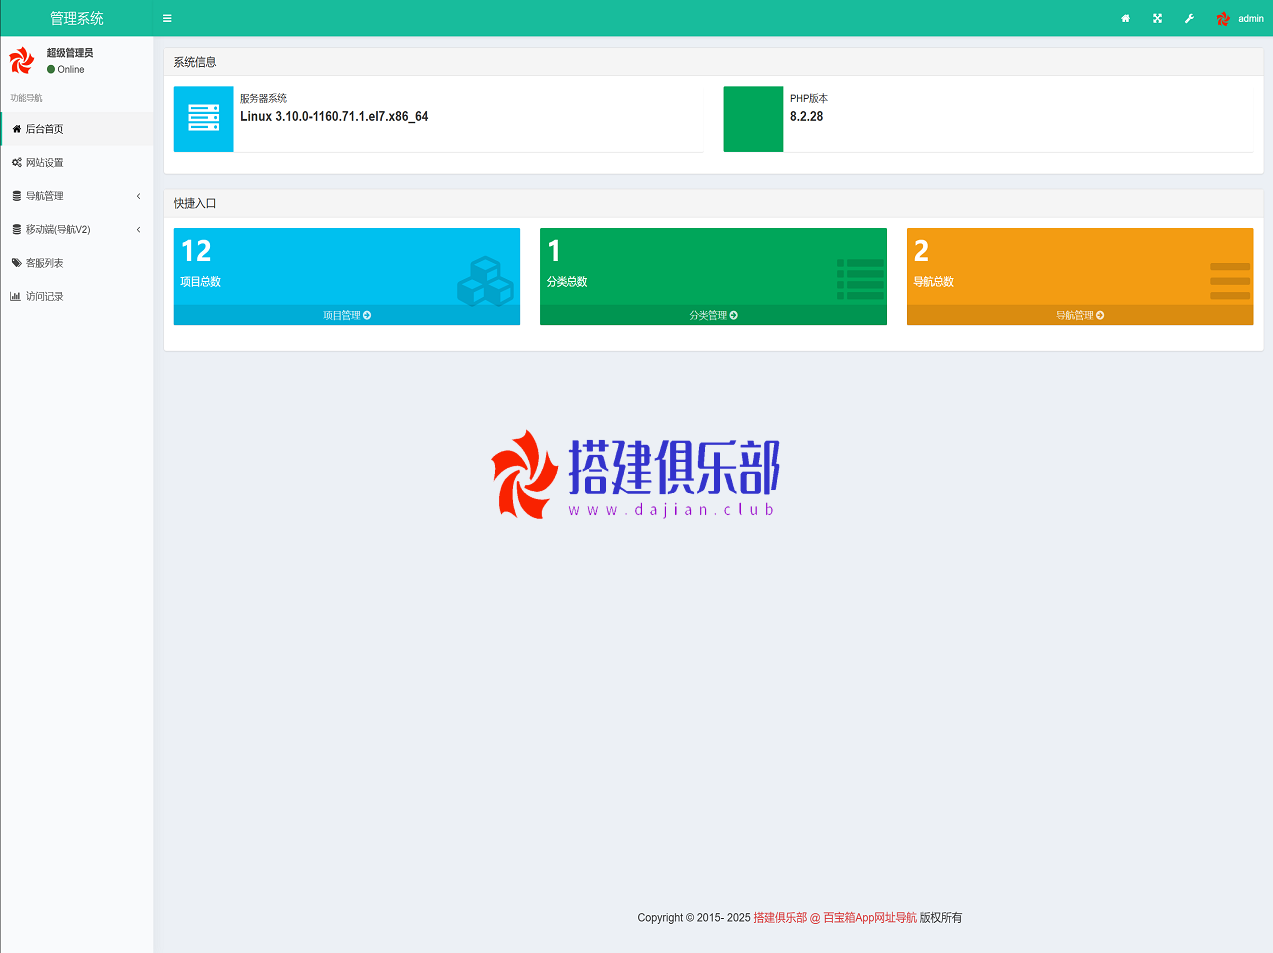Expand the 移动端(导航V2) chevron
Screen dimensions: 1273x953
[x=139, y=230]
